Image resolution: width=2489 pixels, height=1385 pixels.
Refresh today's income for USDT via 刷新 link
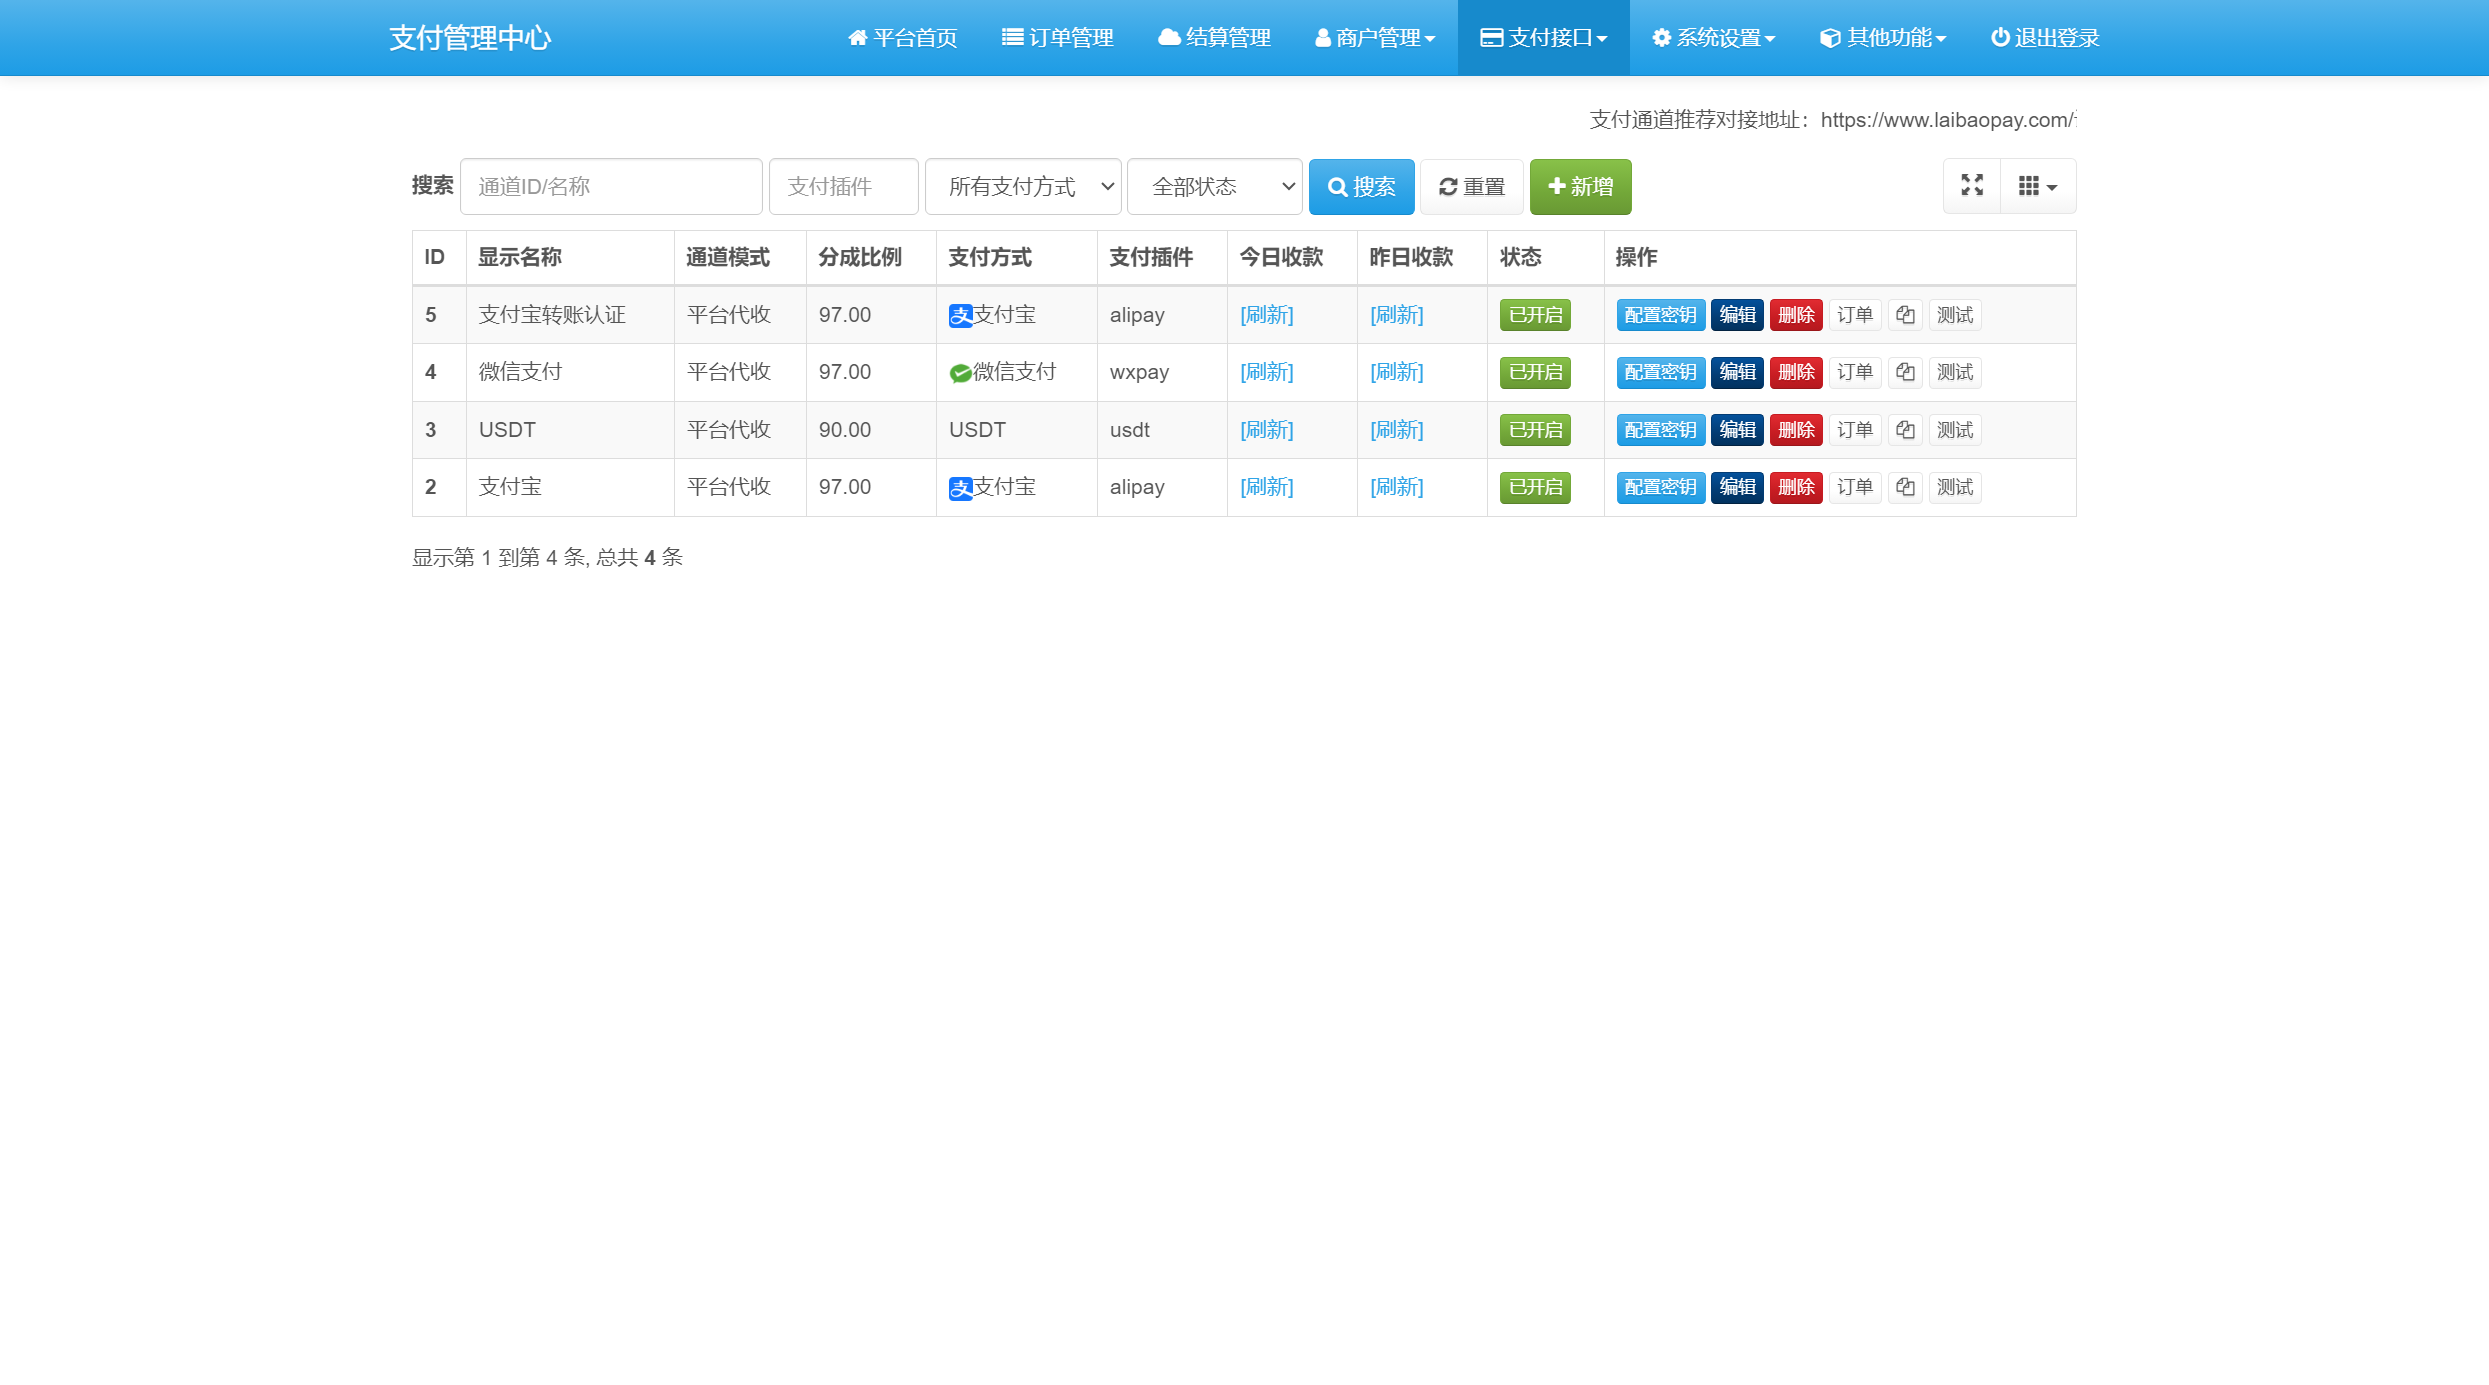coord(1266,429)
